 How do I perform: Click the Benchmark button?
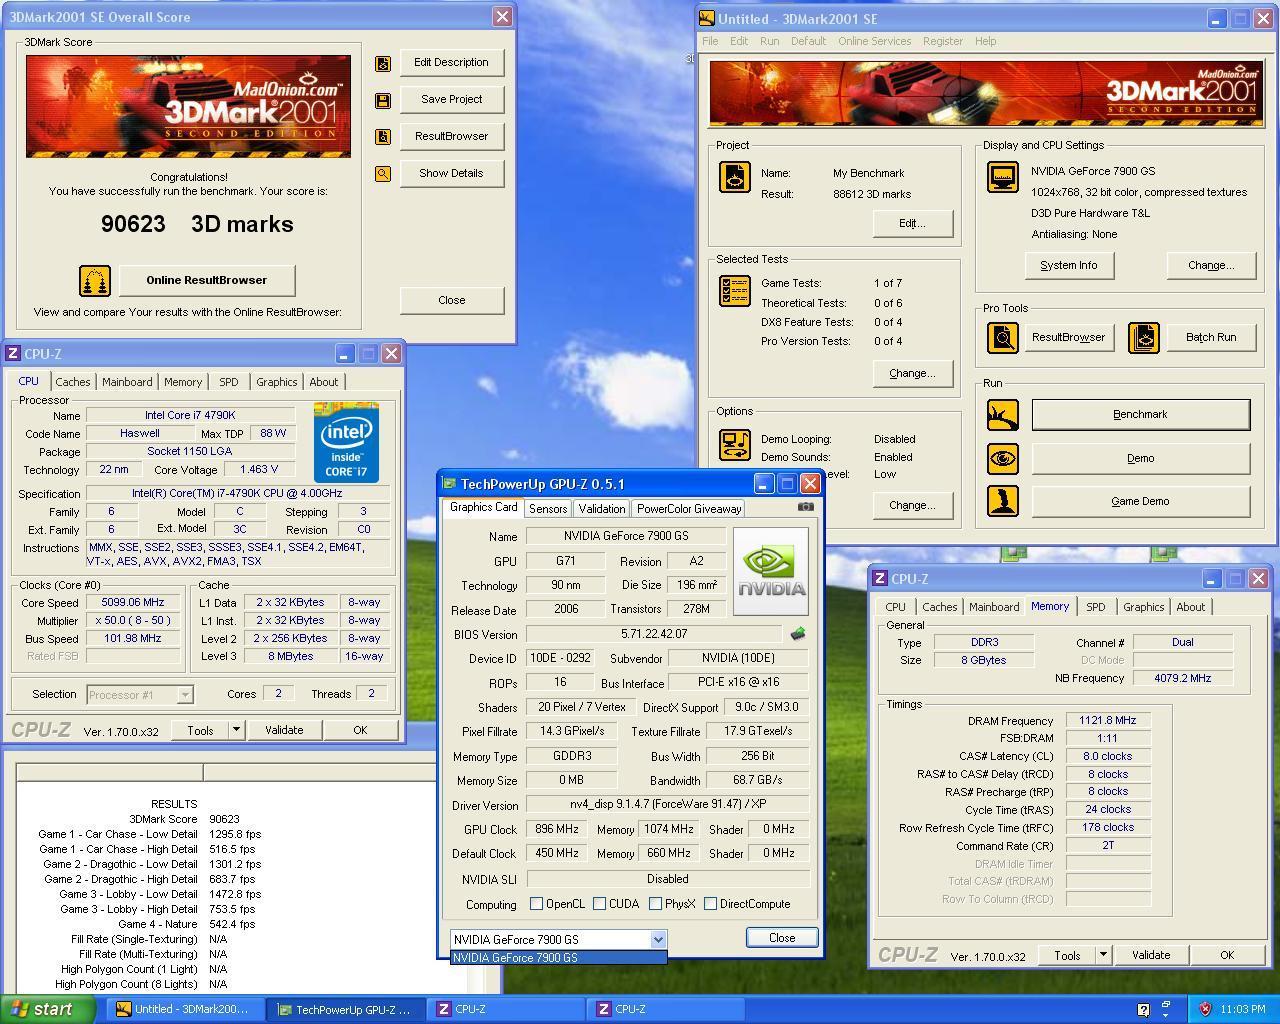pyautogui.click(x=1141, y=415)
